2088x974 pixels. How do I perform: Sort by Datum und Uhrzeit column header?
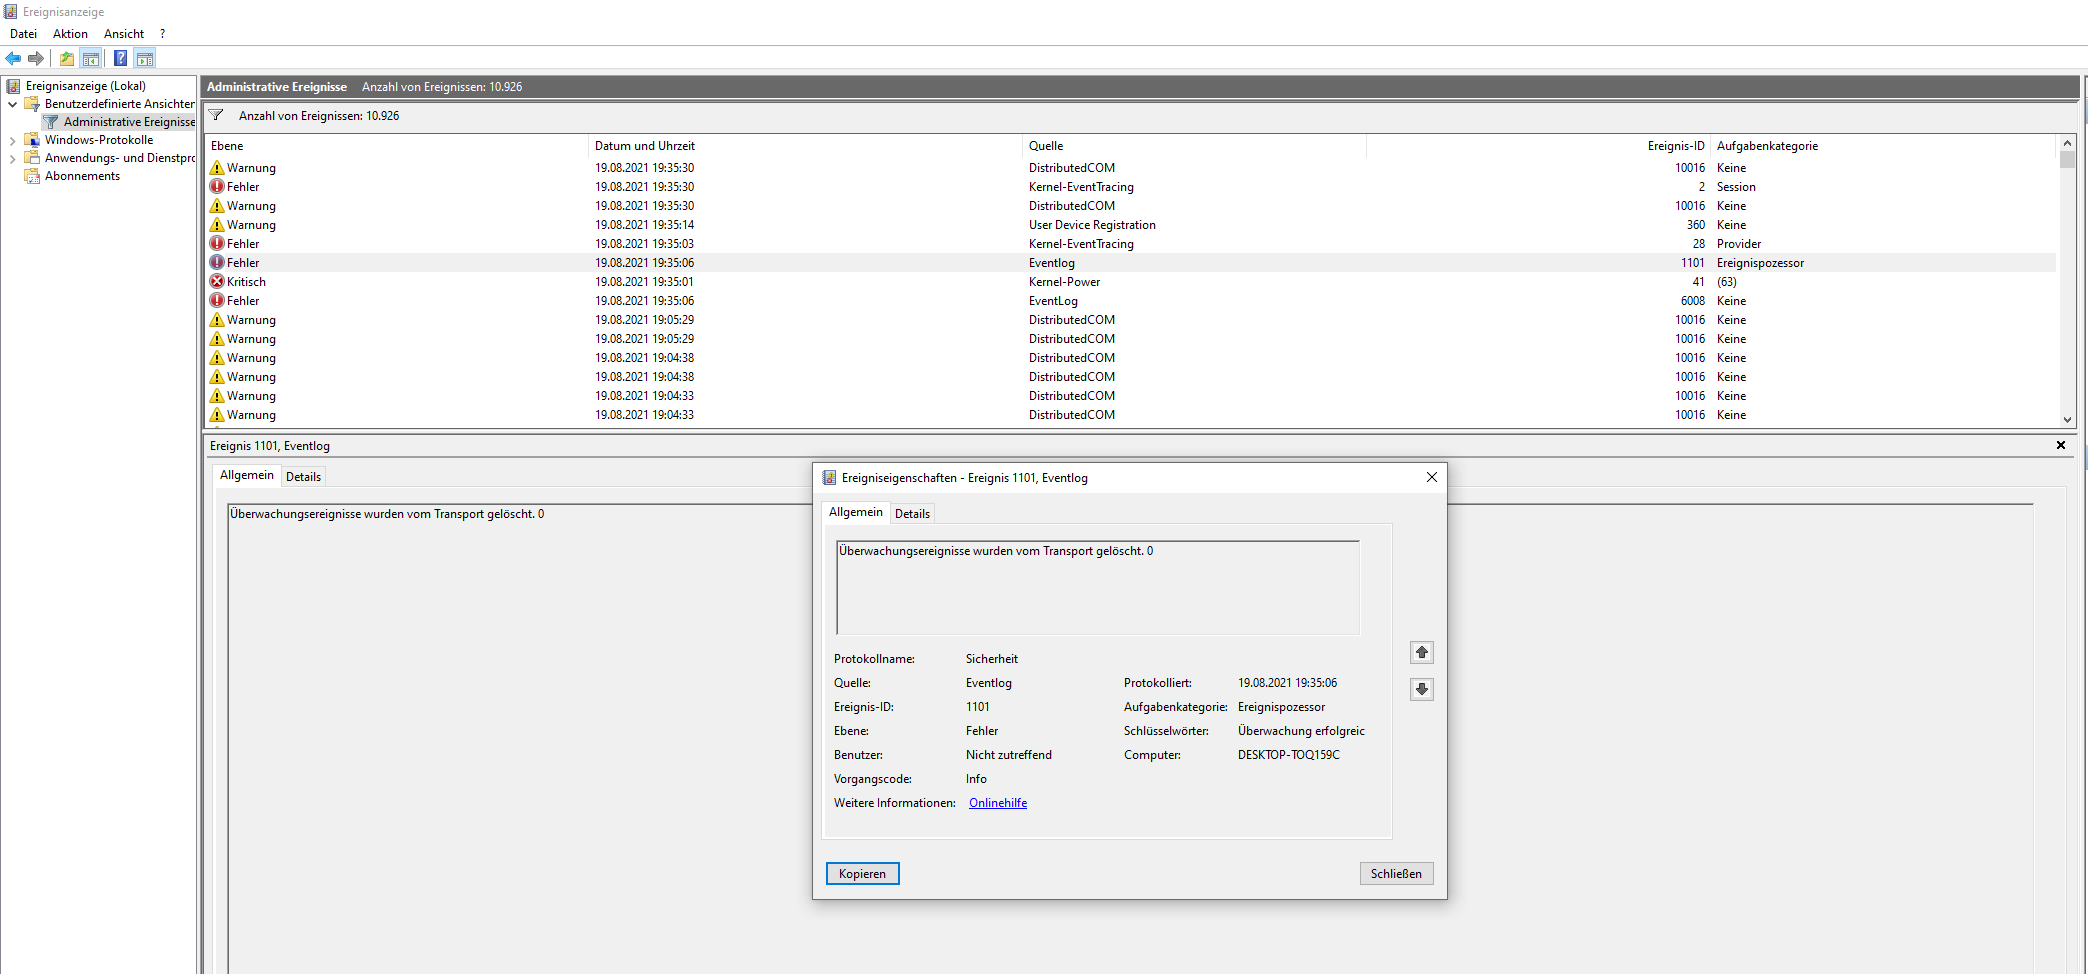805,146
